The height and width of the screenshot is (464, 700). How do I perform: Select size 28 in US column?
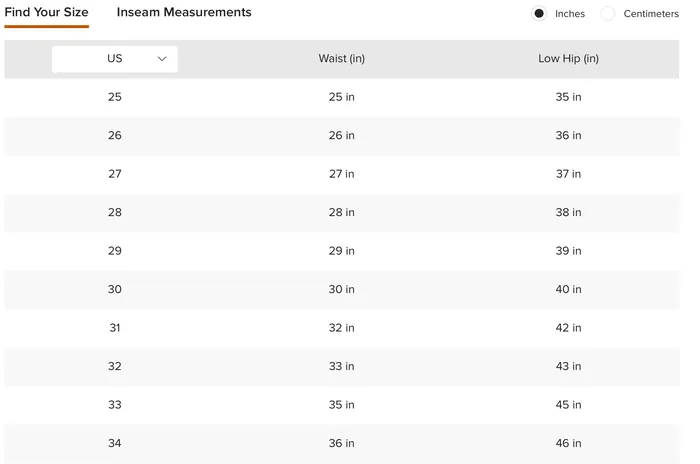[115, 212]
